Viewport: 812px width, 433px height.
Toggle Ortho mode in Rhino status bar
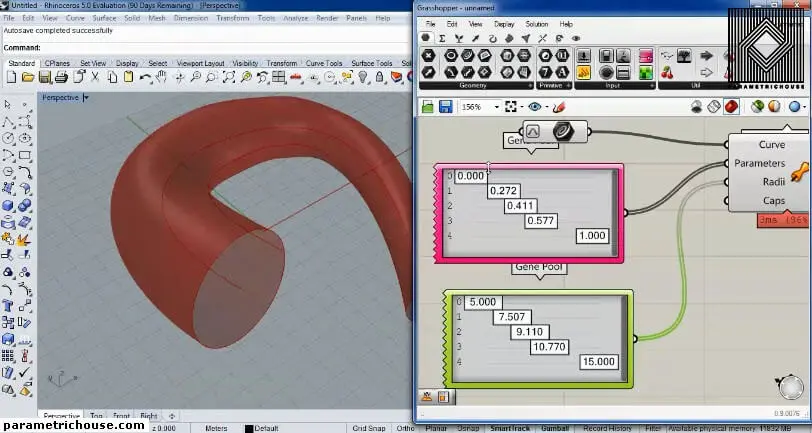click(x=404, y=428)
